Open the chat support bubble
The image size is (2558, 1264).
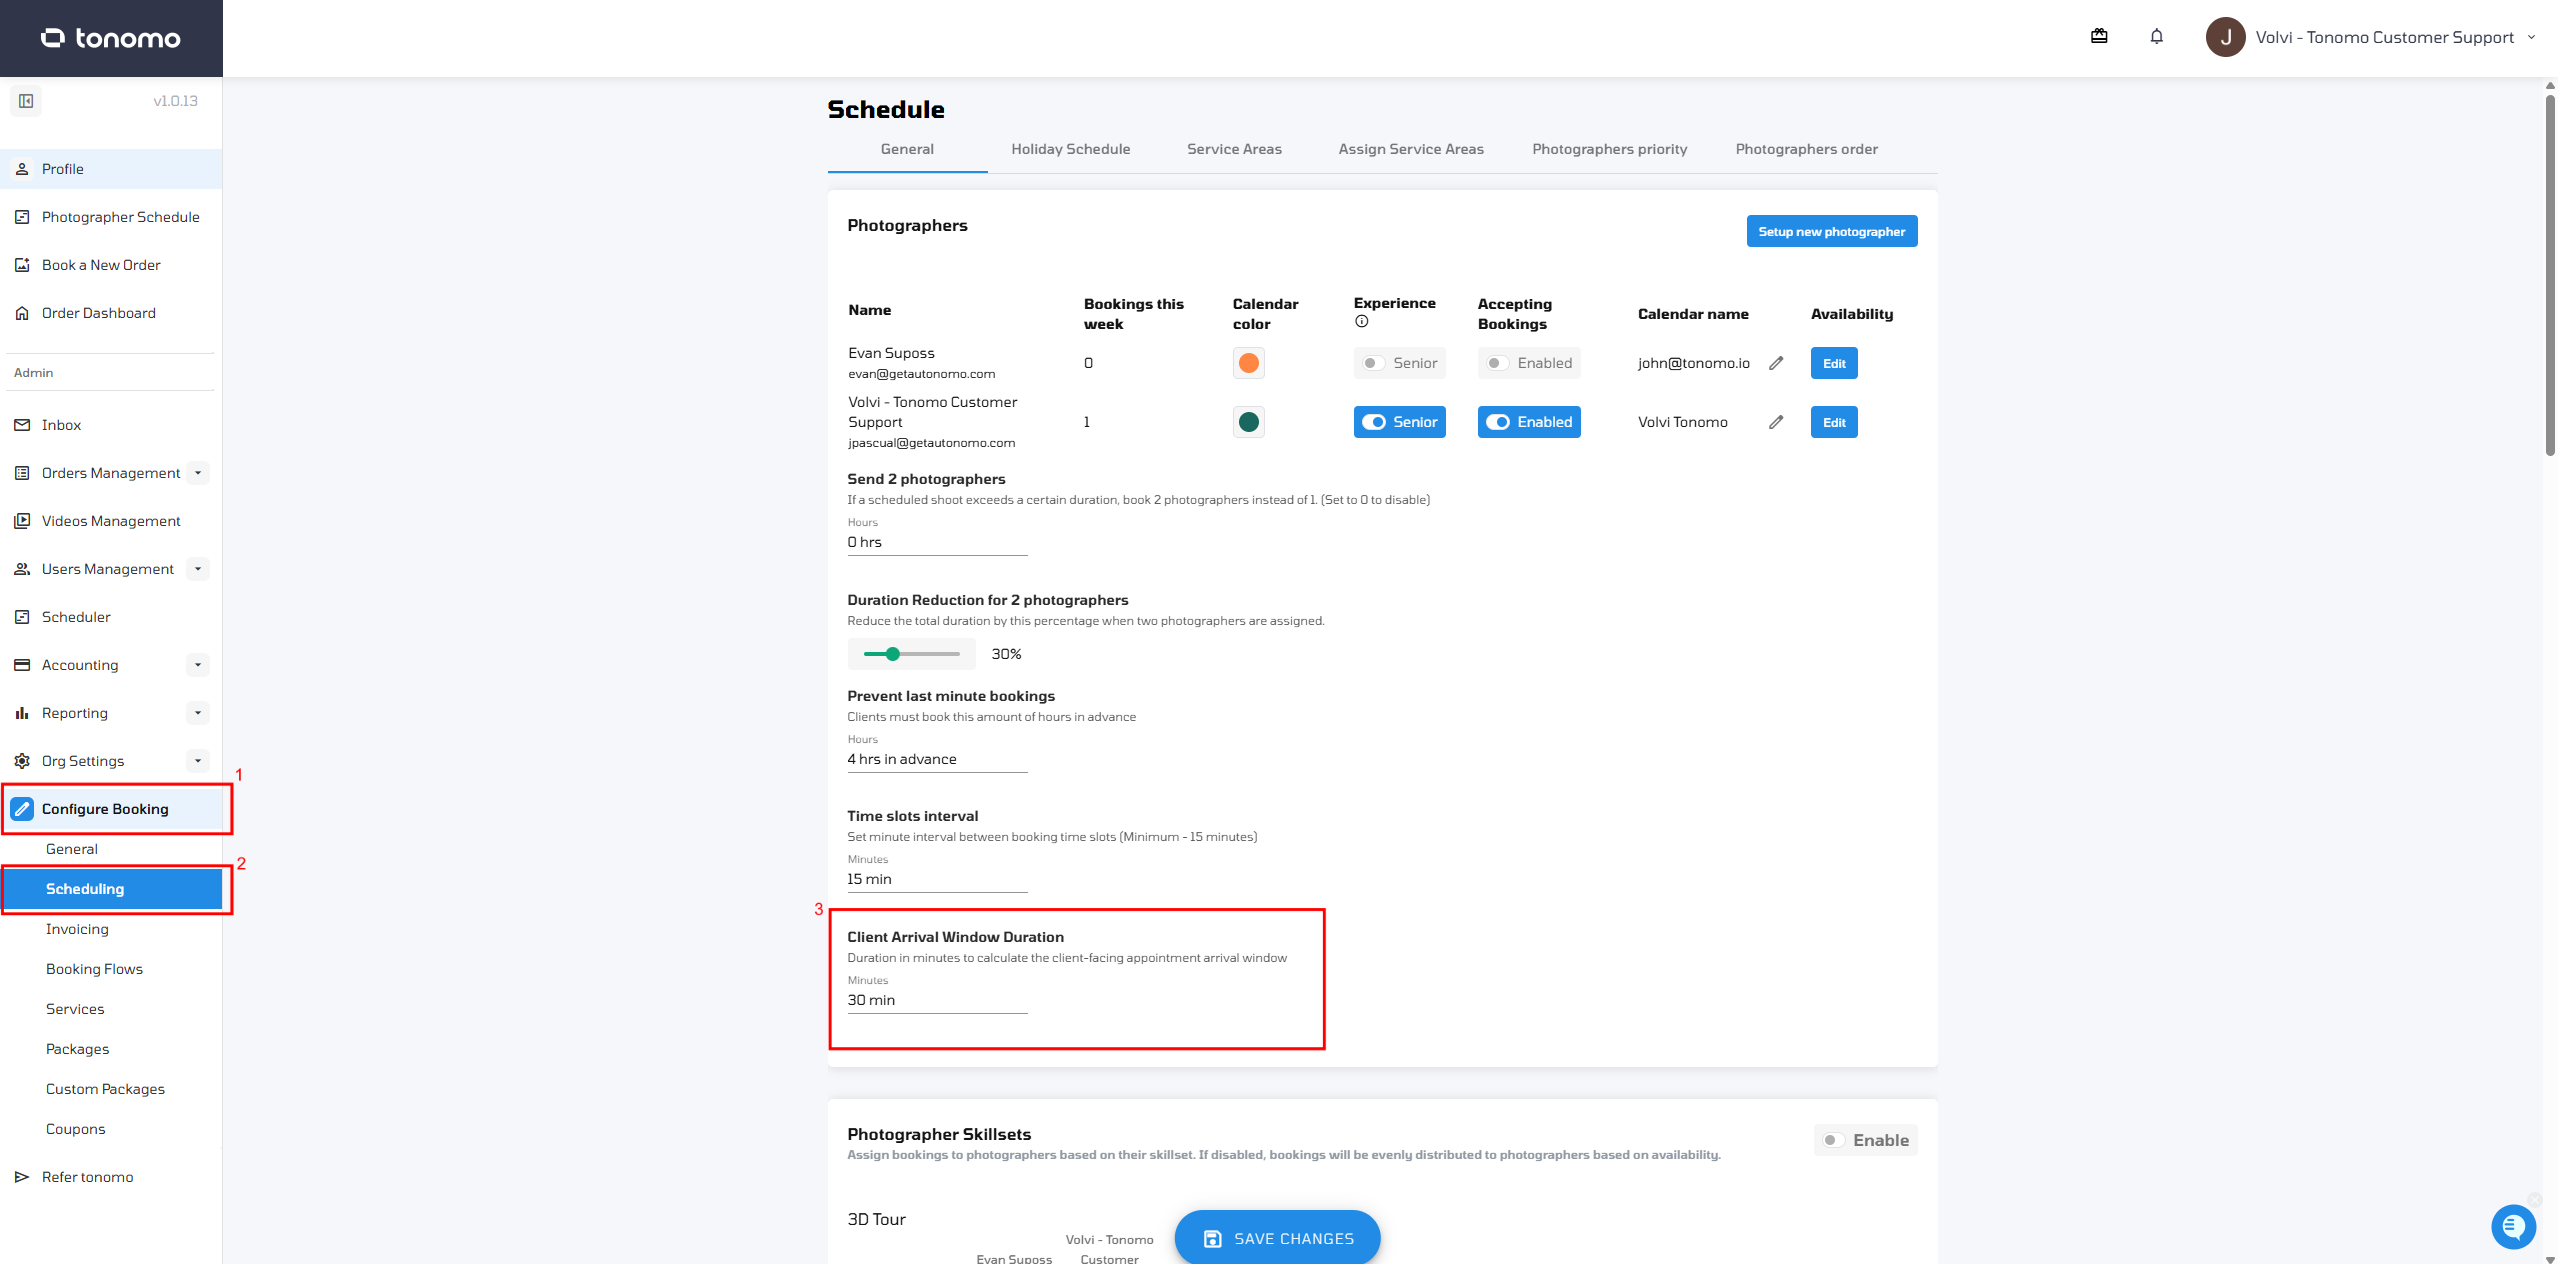pos(2513,1226)
